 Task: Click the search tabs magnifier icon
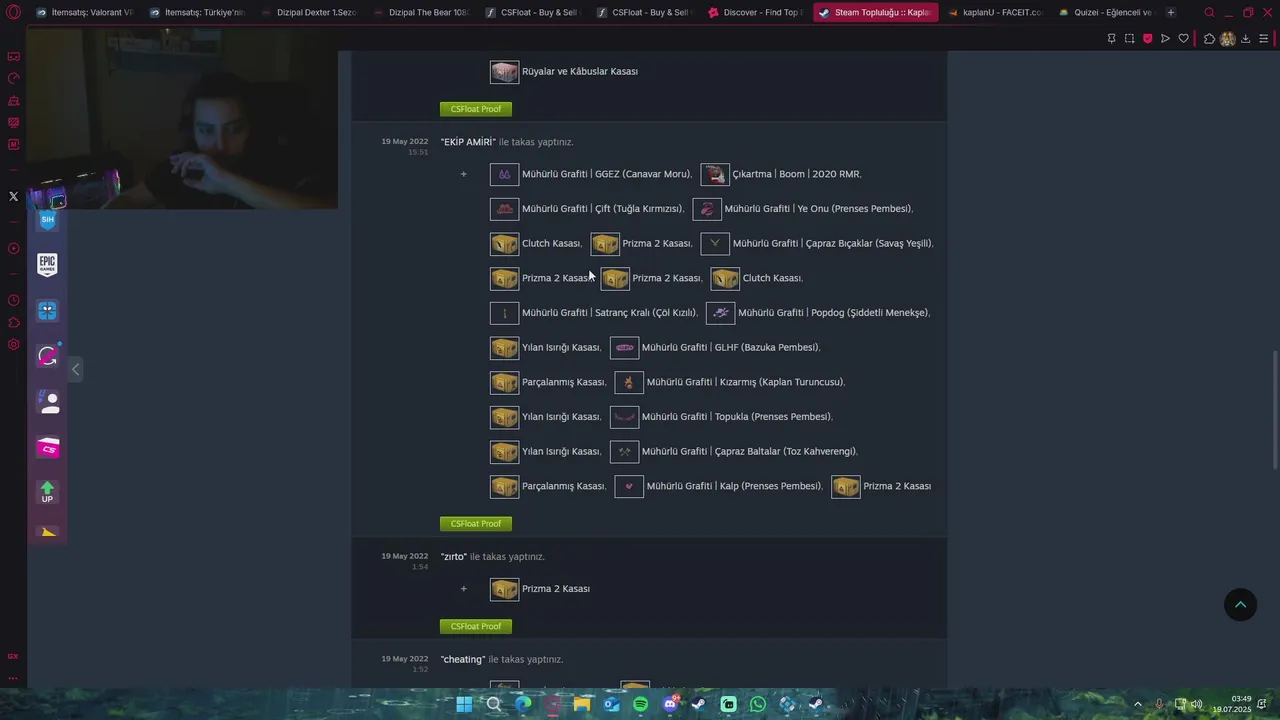[x=1209, y=13]
